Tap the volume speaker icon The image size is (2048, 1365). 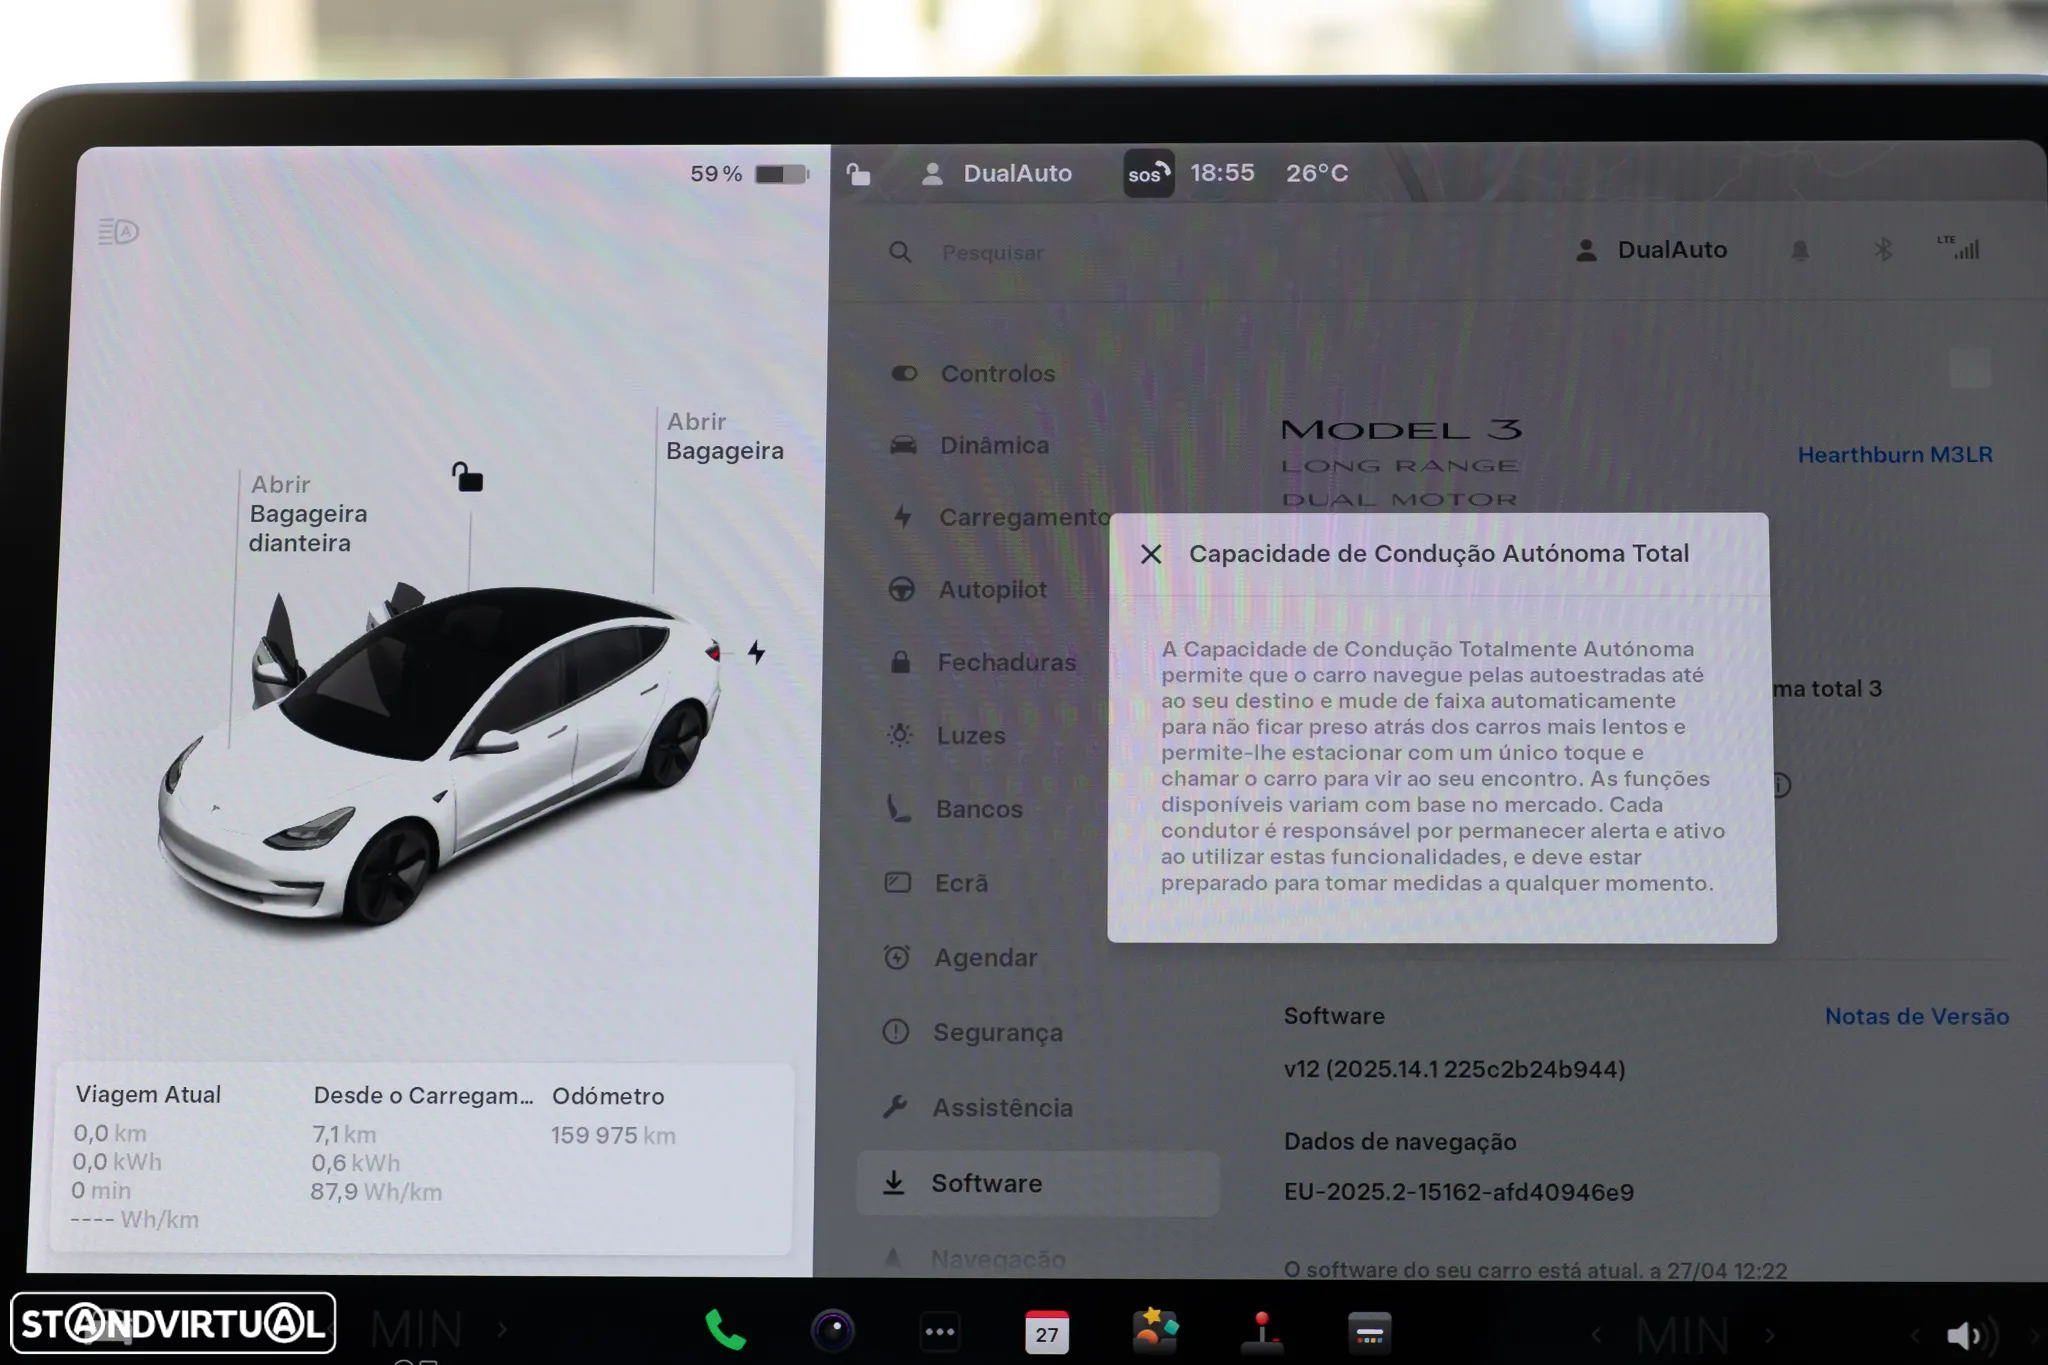1969,1335
